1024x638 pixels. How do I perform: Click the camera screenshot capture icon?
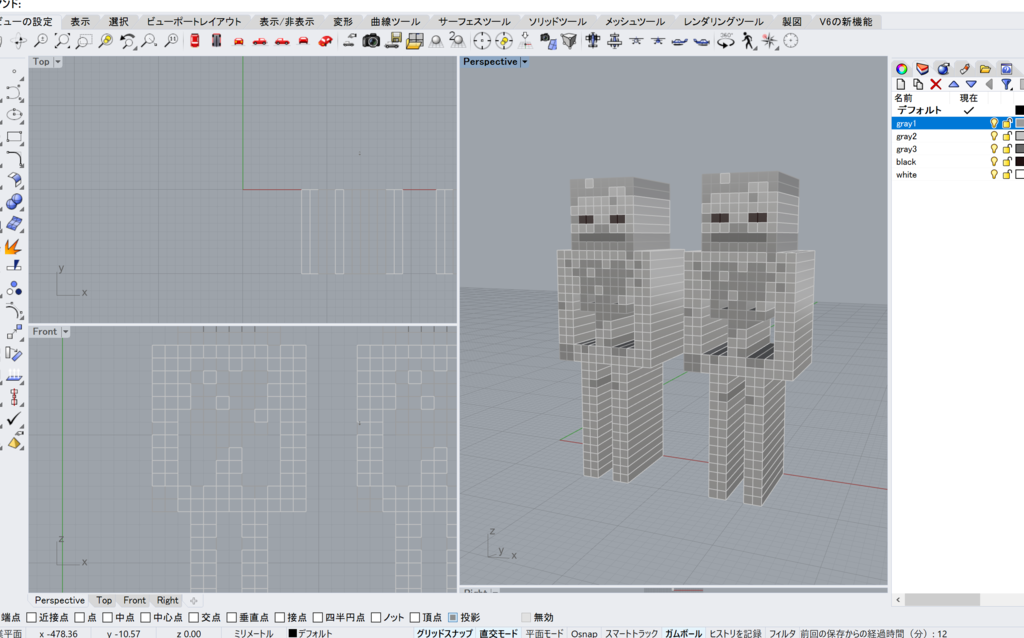tap(371, 41)
